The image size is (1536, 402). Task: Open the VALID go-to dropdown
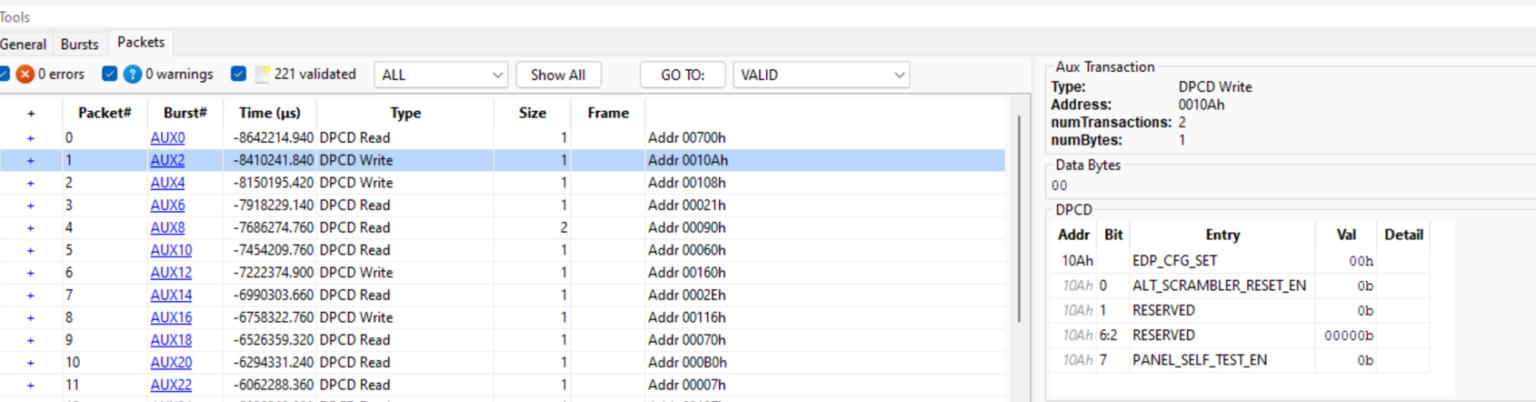[x=821, y=75]
